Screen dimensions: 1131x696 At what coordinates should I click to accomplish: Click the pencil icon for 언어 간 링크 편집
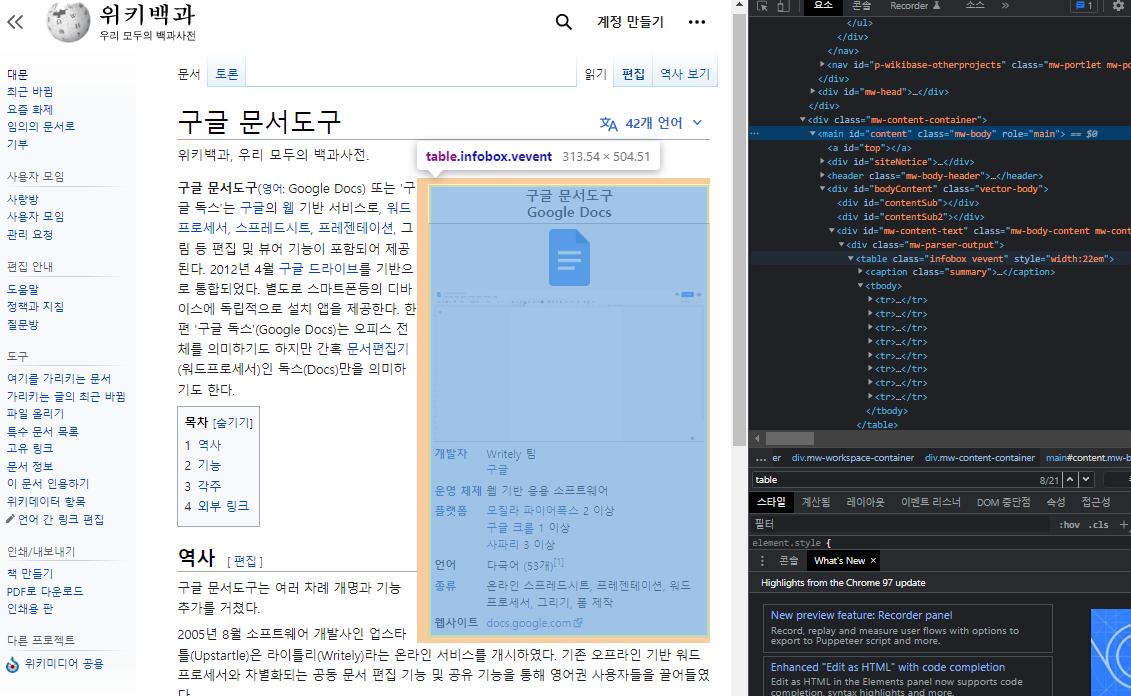[x=10, y=519]
